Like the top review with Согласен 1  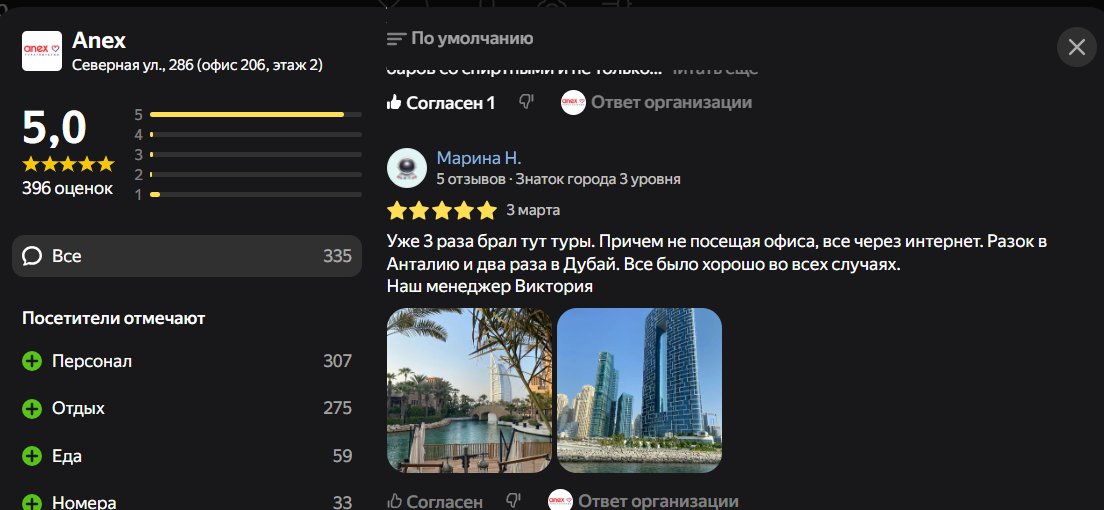441,103
